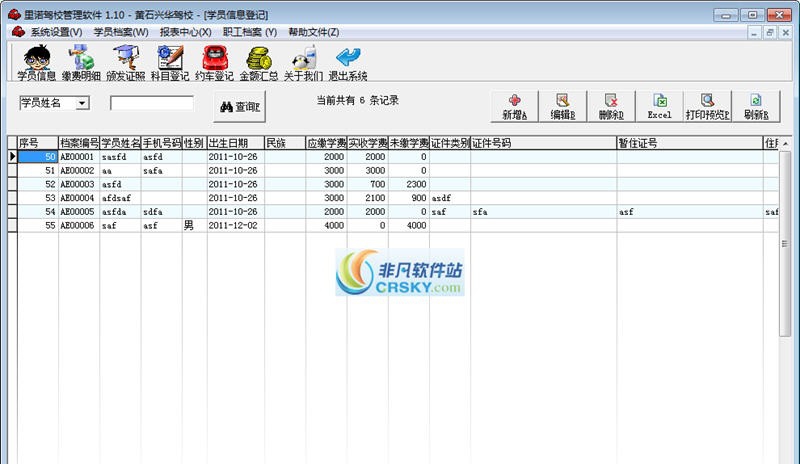Screen dimensions: 800x464
Task: Open 学员信息 toolbar icon
Action: pyautogui.click(x=36, y=63)
